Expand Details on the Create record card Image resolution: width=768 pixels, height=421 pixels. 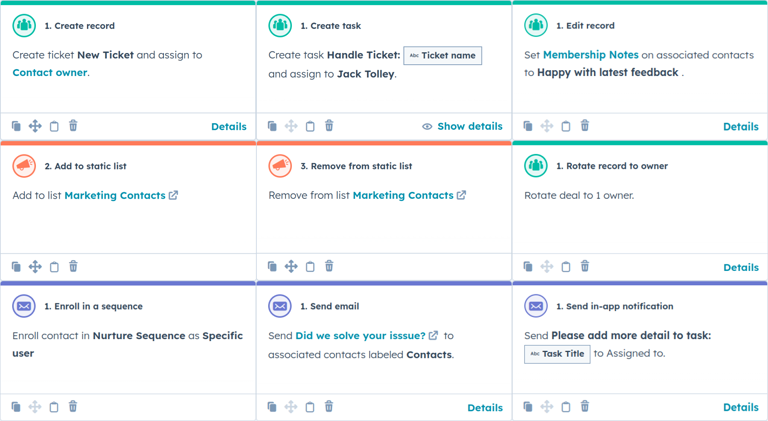[x=228, y=127]
